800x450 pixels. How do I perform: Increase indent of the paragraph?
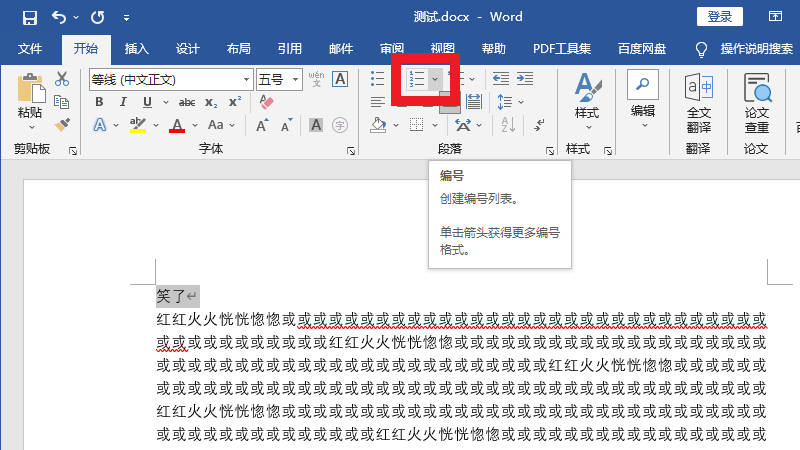tap(523, 79)
